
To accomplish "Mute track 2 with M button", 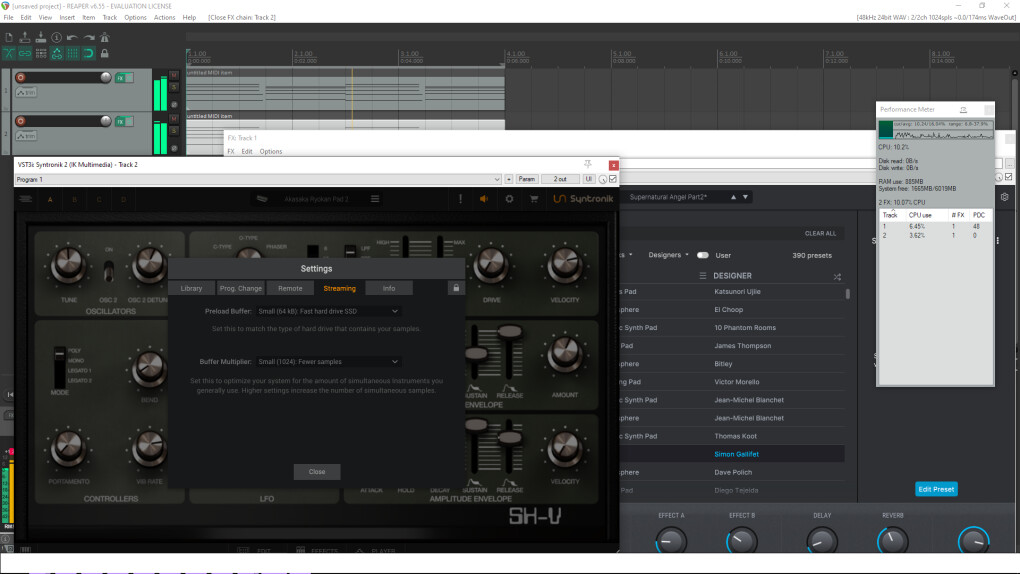I will [174, 119].
